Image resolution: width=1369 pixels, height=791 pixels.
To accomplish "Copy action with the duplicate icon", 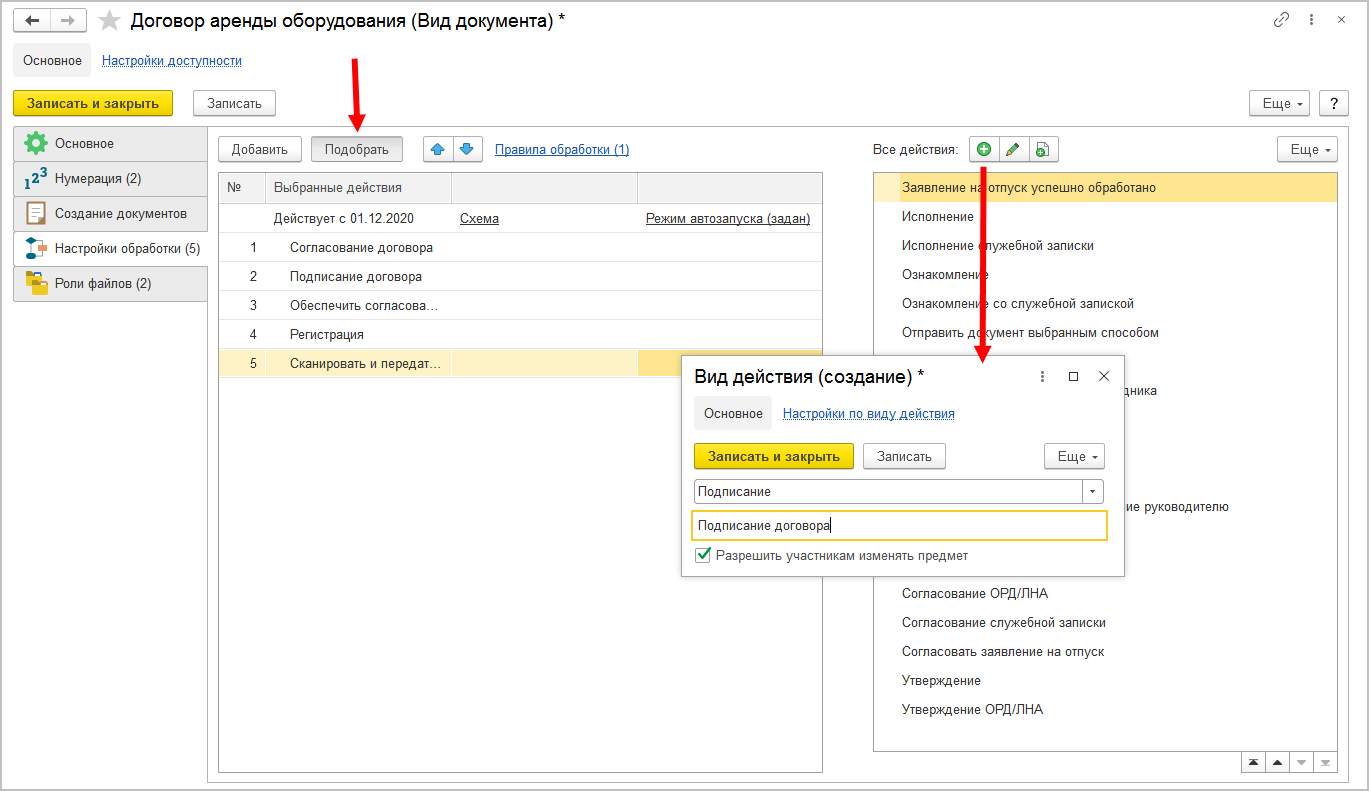I will 1042,149.
